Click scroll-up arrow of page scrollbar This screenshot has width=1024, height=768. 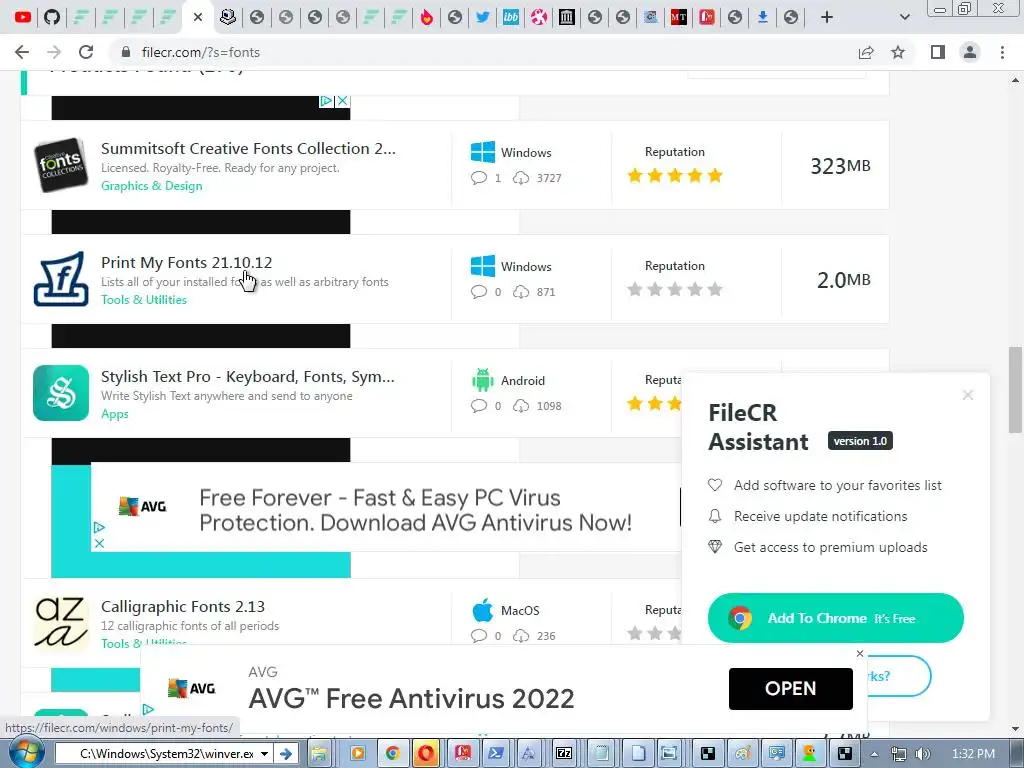tap(1015, 80)
